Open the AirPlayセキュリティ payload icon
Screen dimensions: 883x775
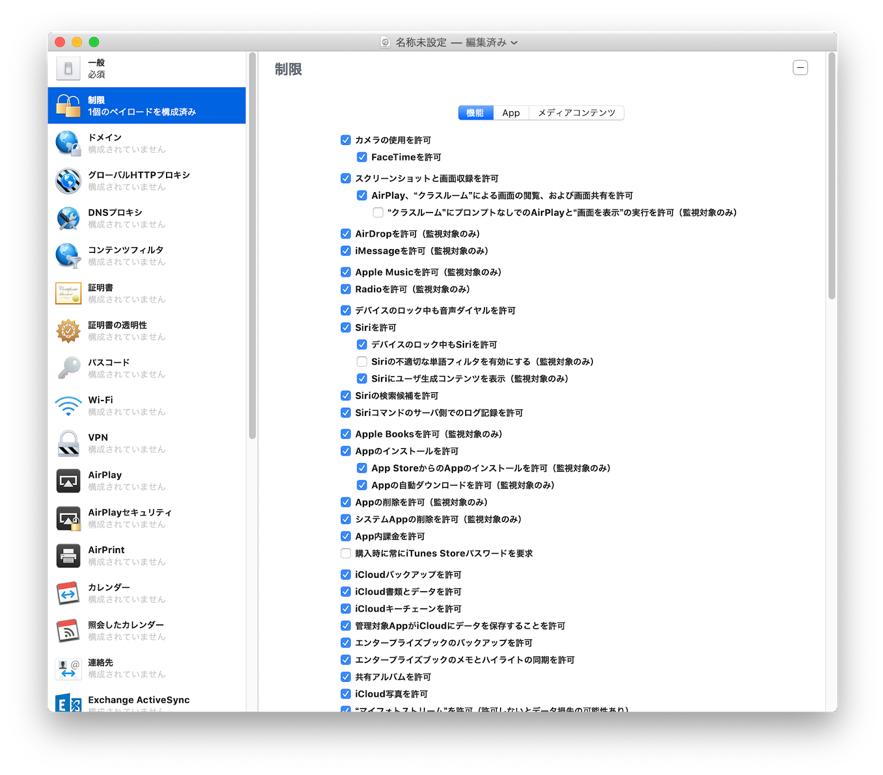(x=70, y=518)
